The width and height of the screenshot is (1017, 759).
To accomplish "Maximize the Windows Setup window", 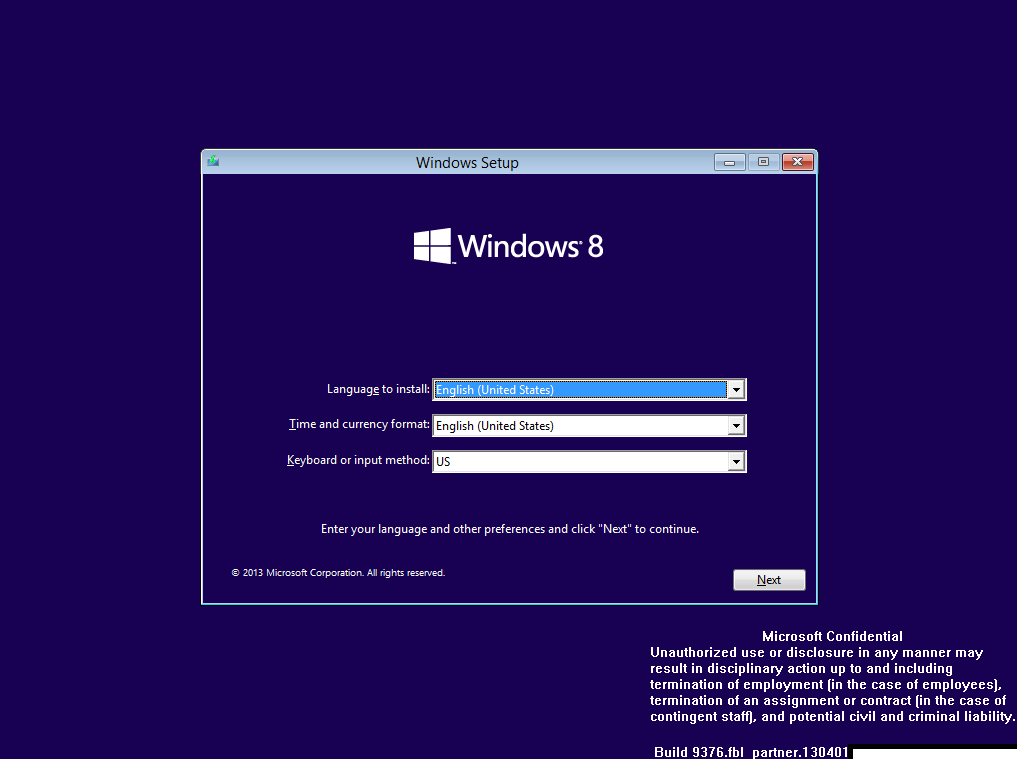I will tap(763, 162).
